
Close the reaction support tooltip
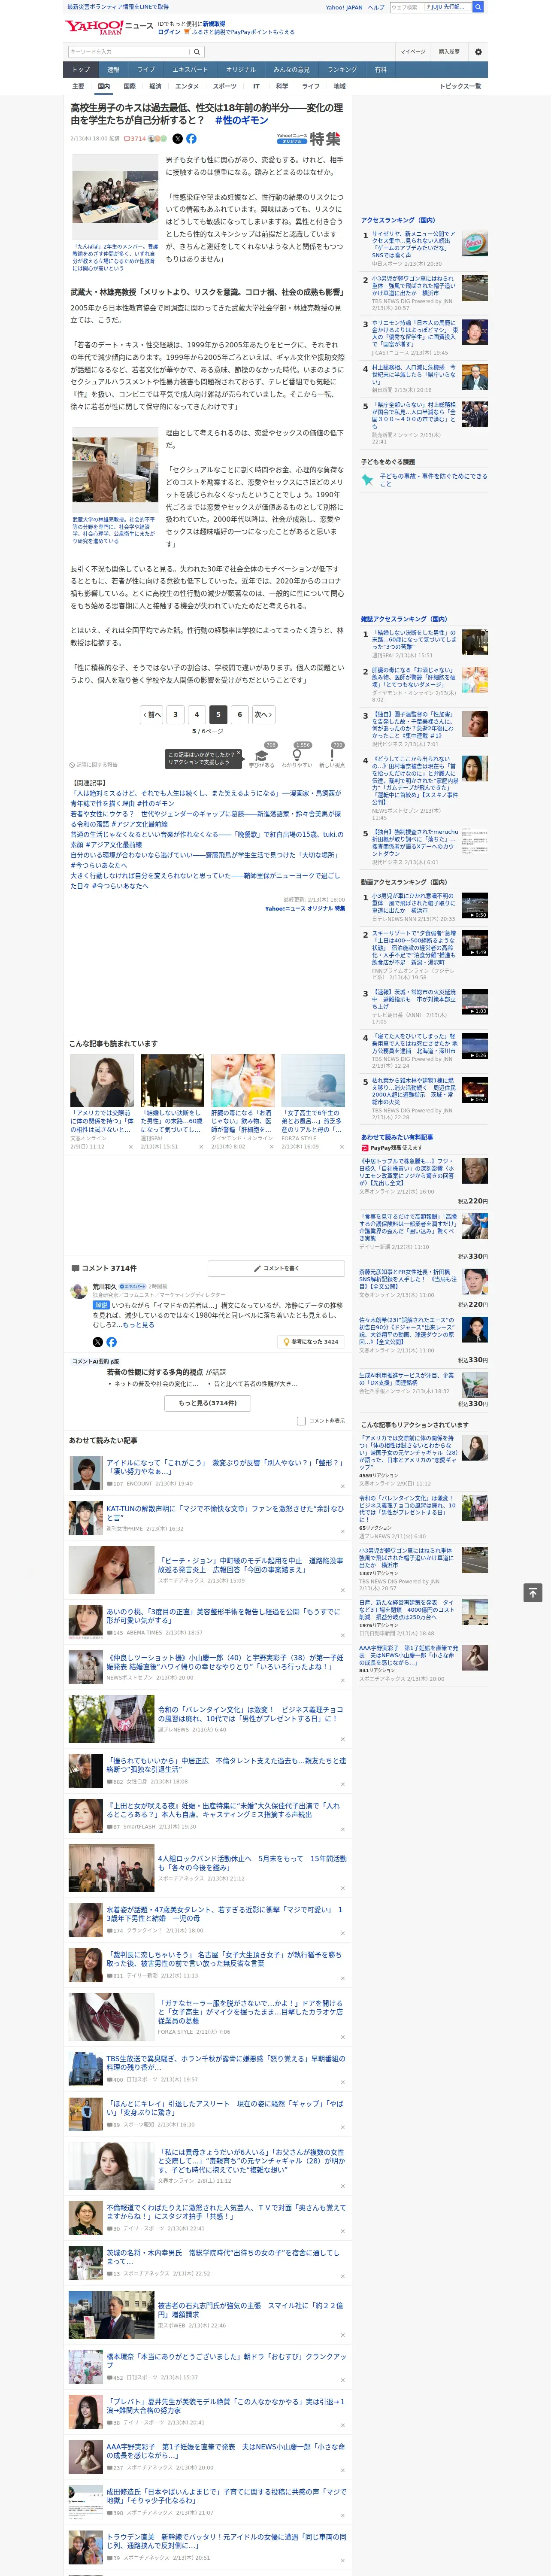(239, 754)
